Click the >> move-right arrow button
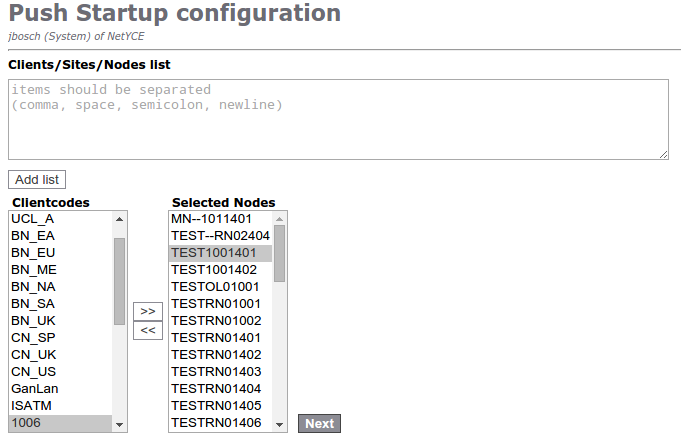The width and height of the screenshot is (681, 439). [147, 311]
